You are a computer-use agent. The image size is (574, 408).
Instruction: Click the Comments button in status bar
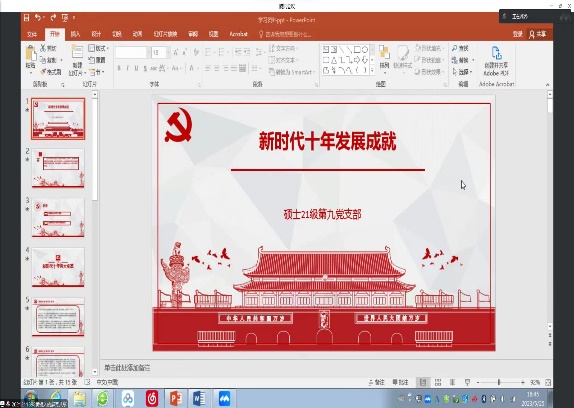tap(400, 382)
